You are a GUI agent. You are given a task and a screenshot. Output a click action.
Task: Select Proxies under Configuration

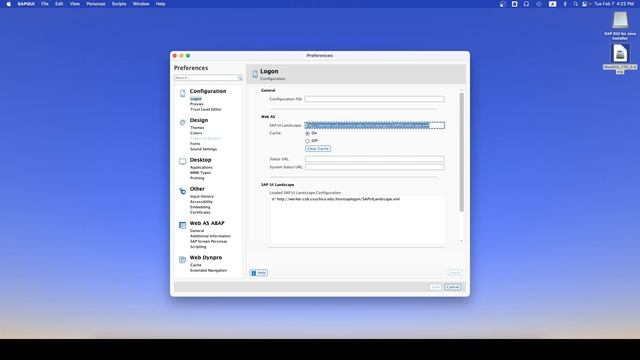(x=196, y=104)
